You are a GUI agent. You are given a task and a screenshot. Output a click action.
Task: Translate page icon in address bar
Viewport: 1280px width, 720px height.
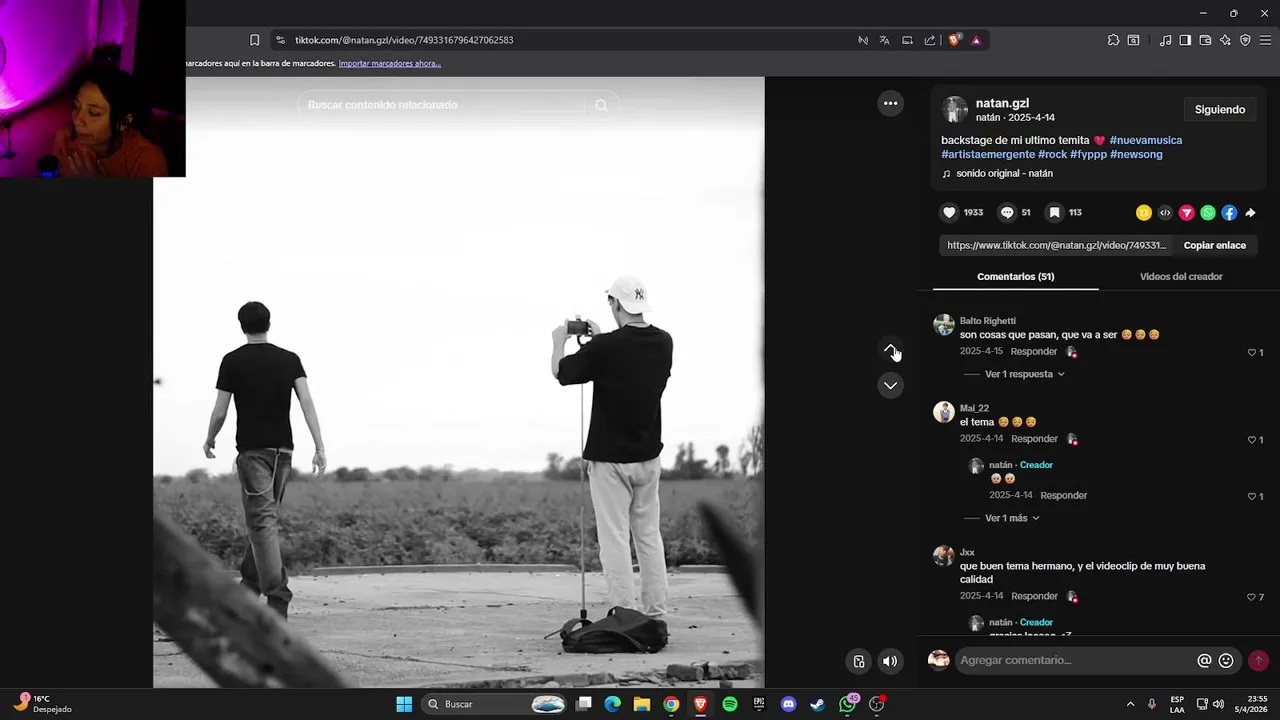pos(885,40)
